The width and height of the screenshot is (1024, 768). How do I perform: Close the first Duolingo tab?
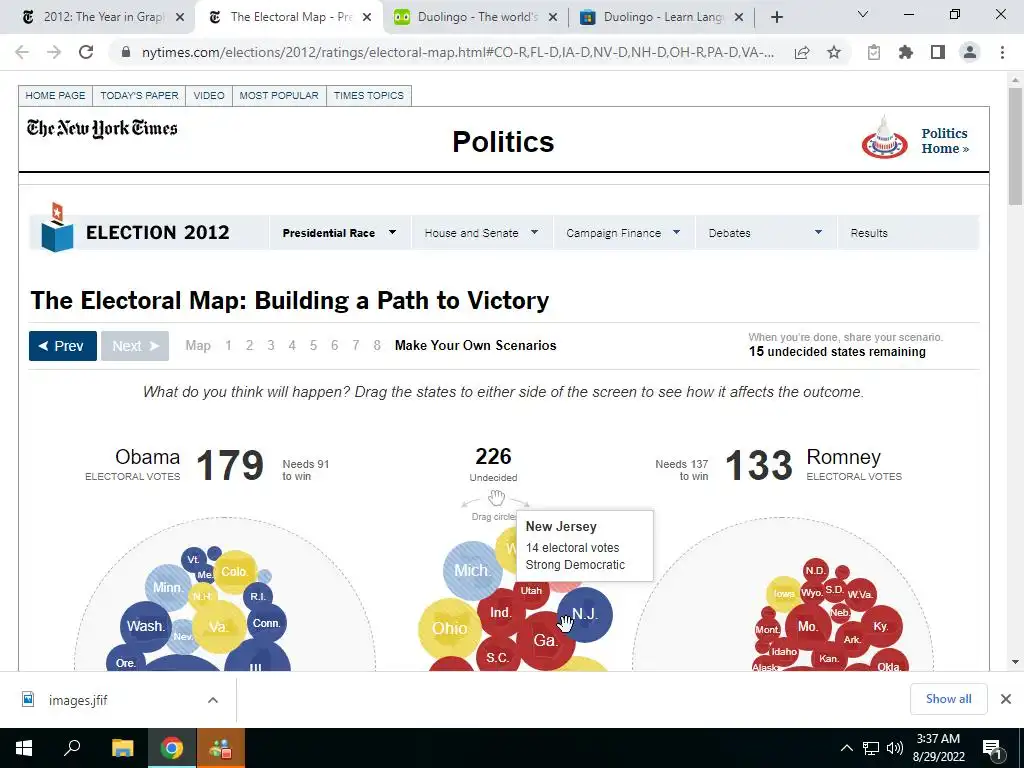553,17
